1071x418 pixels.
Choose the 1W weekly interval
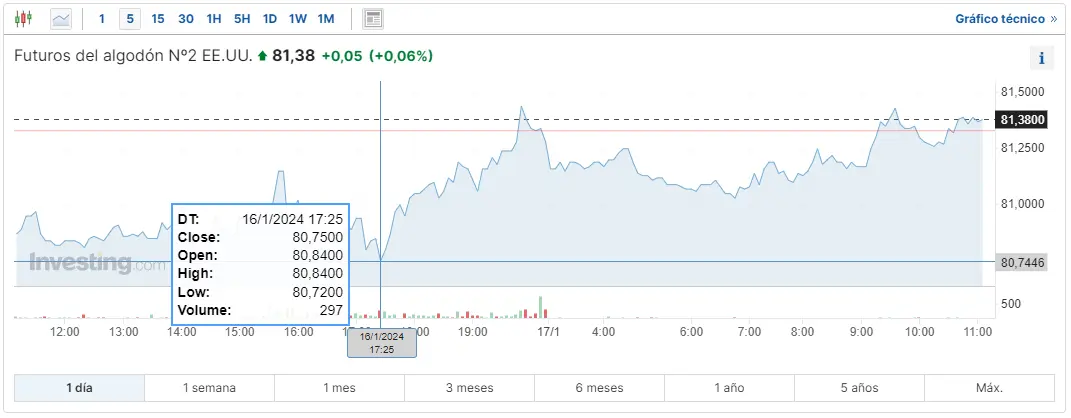click(298, 19)
